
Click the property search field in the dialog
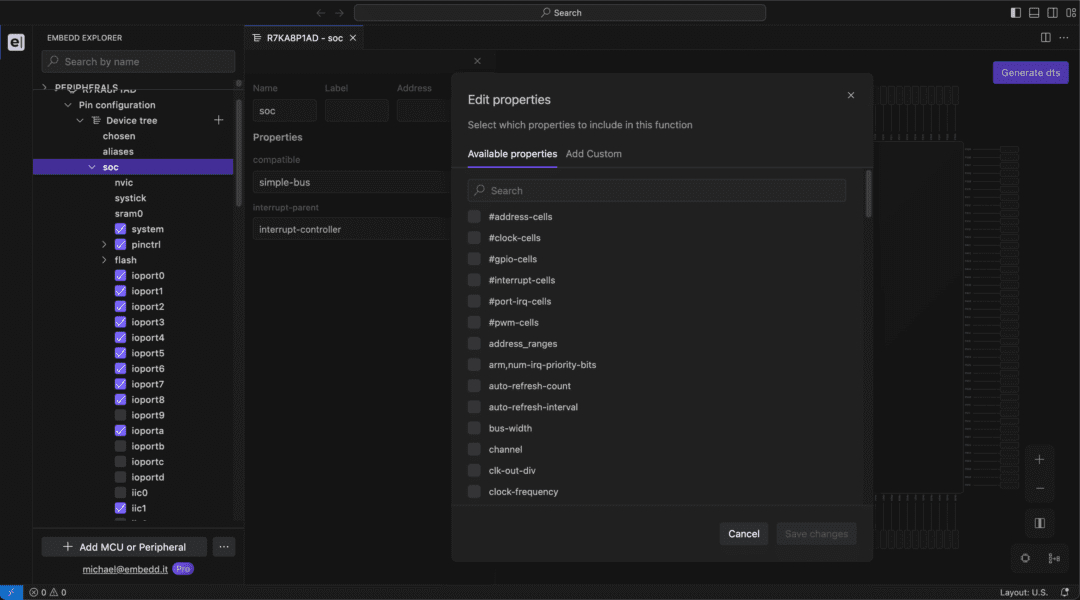(x=655, y=190)
